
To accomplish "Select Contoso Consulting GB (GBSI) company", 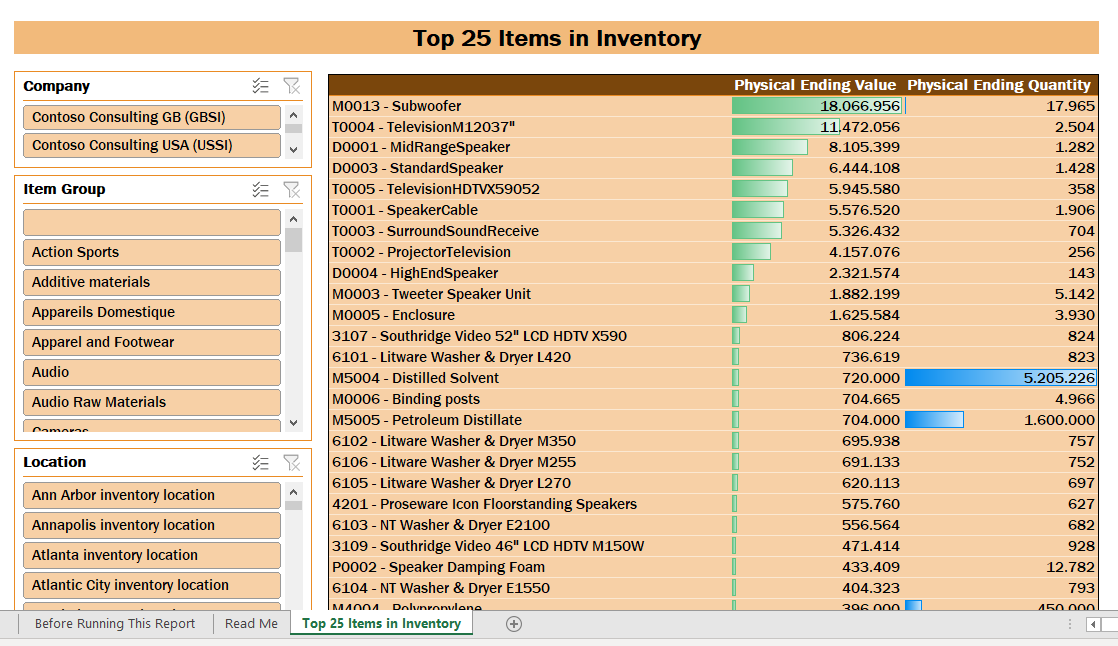I will (152, 117).
